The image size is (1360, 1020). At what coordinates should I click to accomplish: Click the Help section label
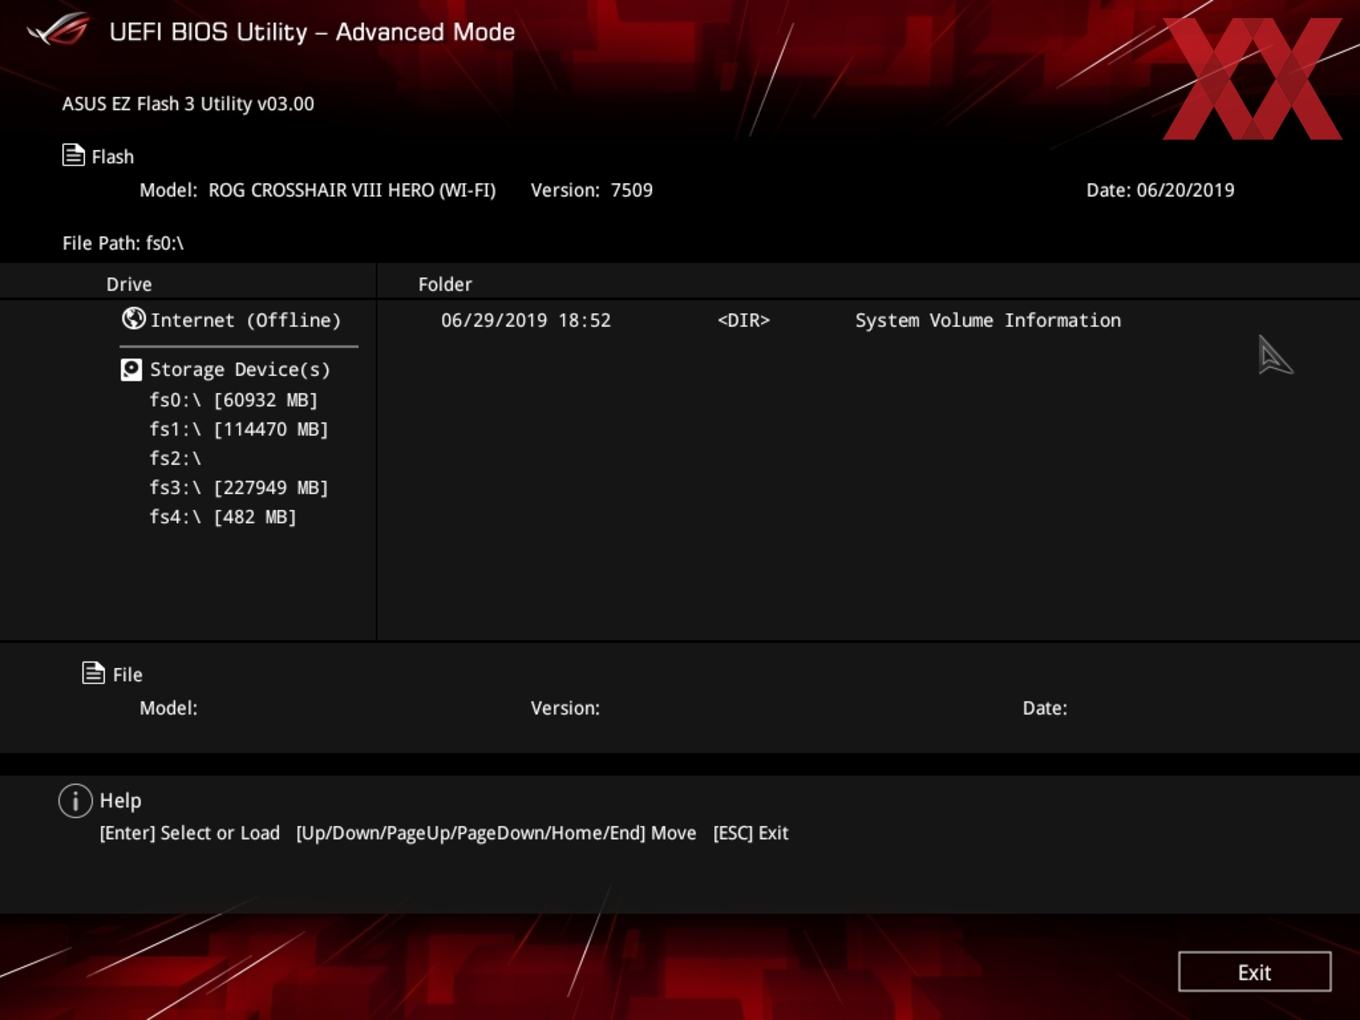(120, 801)
